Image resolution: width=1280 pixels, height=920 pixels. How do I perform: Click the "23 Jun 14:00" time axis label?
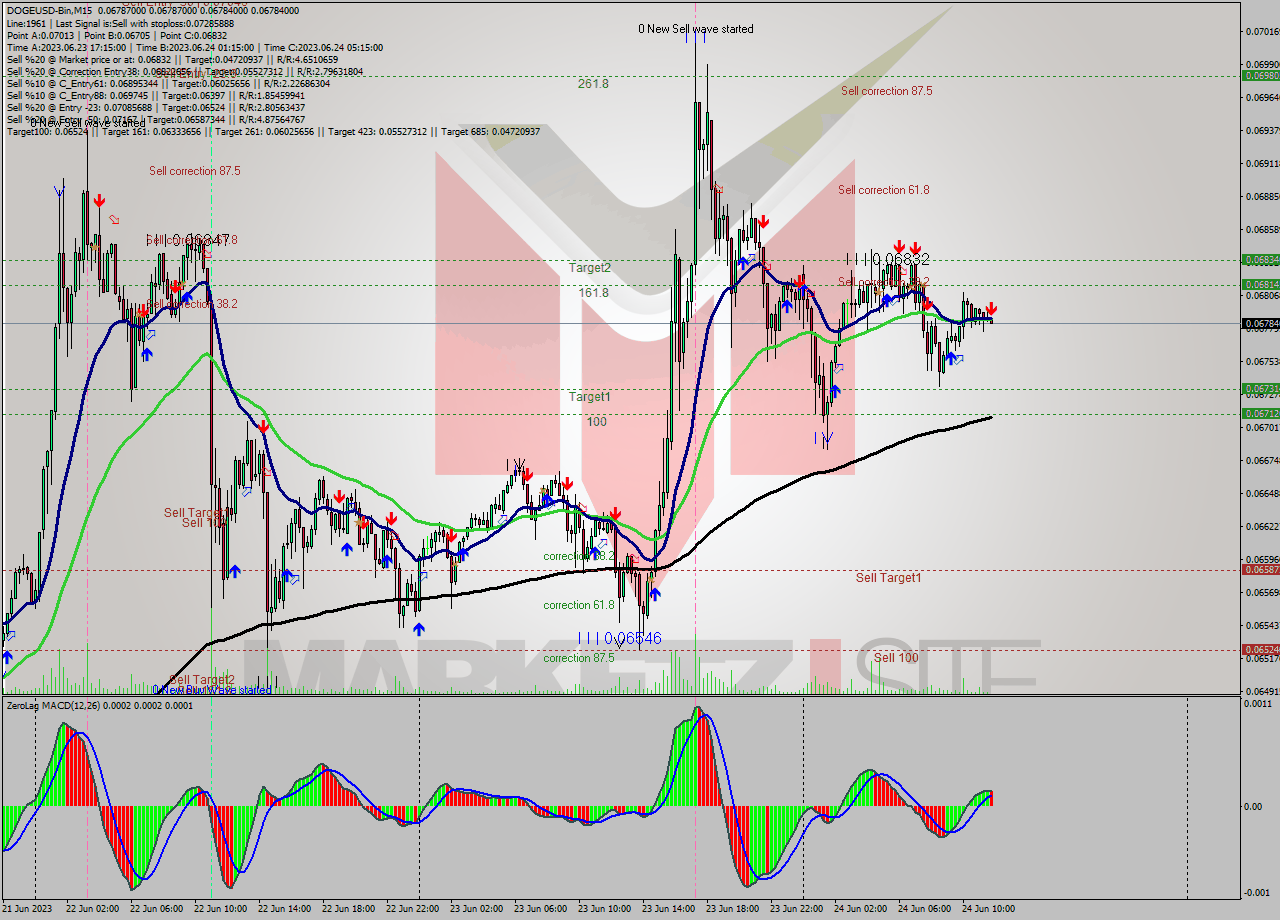coord(668,909)
